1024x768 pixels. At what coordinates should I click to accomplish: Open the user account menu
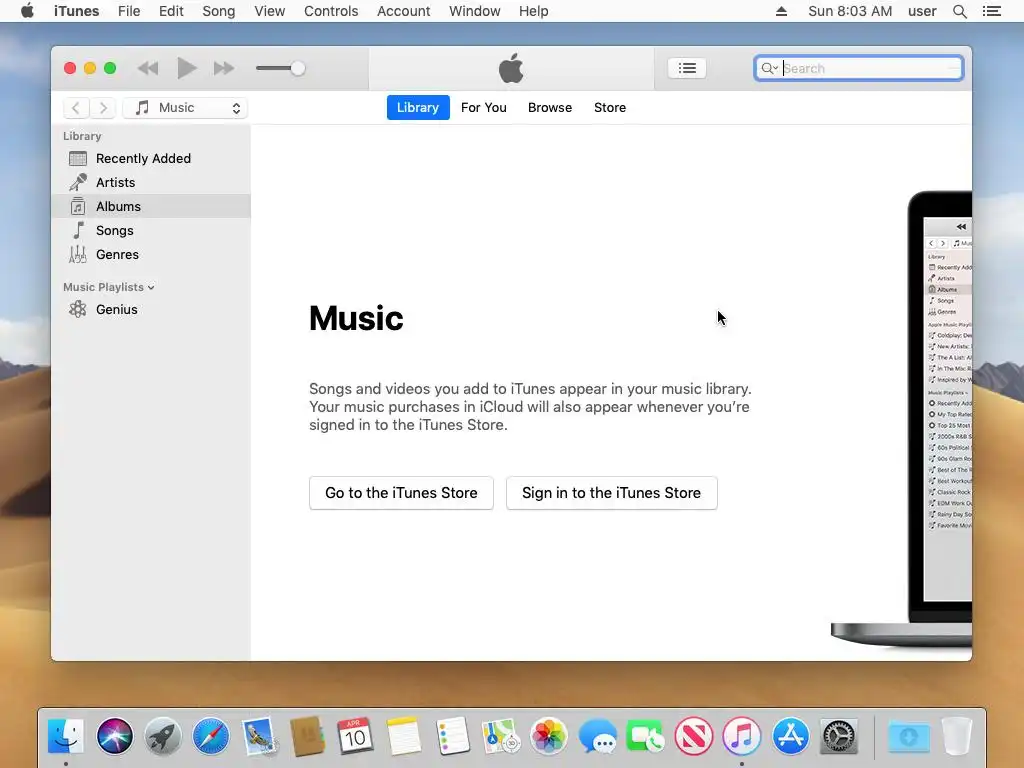(922, 11)
